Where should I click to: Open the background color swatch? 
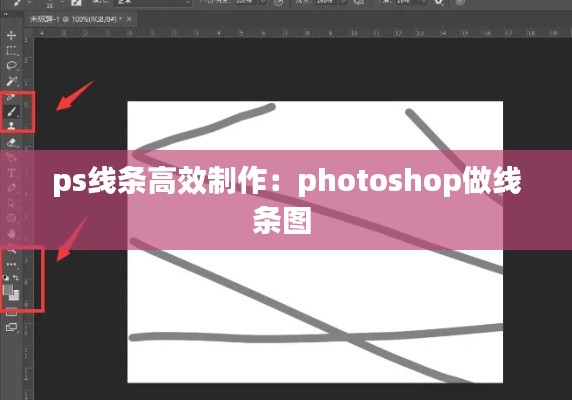pyautogui.click(x=15, y=296)
